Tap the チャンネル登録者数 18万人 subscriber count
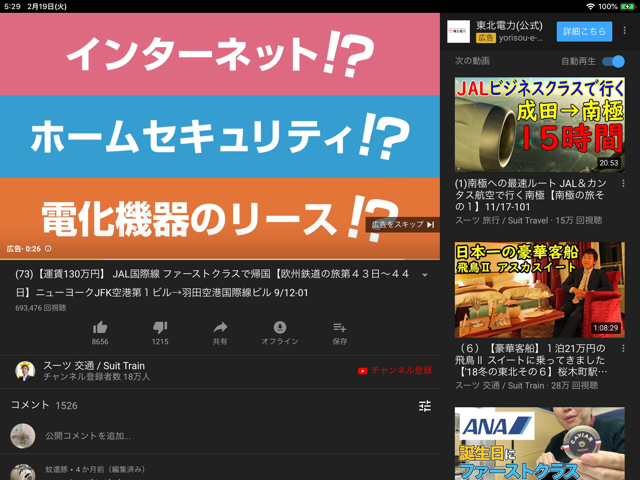Viewport: 640px width, 480px height. tap(97, 376)
